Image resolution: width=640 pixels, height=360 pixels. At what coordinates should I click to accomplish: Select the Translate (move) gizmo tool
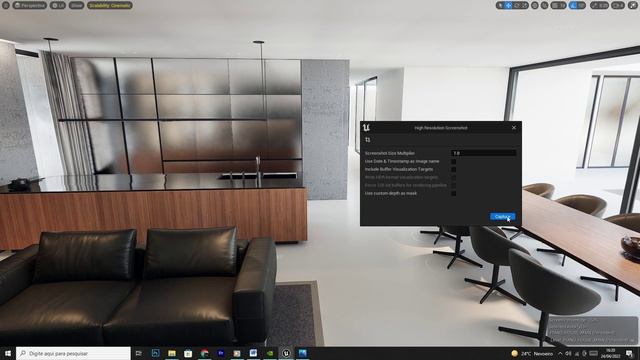pos(509,5)
